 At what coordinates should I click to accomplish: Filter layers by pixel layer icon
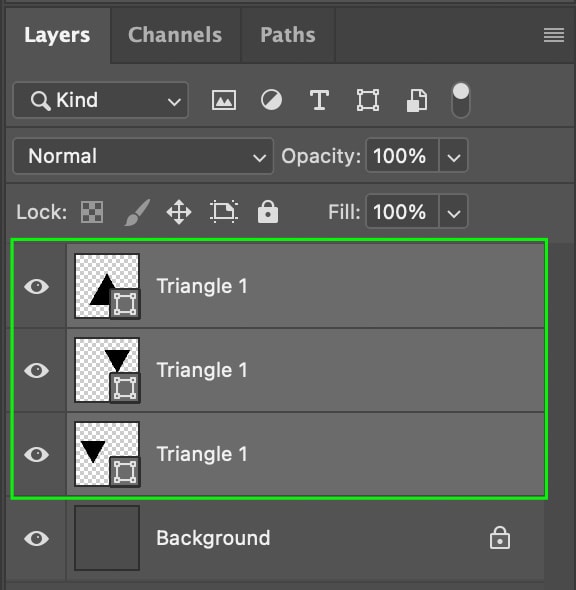pyautogui.click(x=224, y=100)
